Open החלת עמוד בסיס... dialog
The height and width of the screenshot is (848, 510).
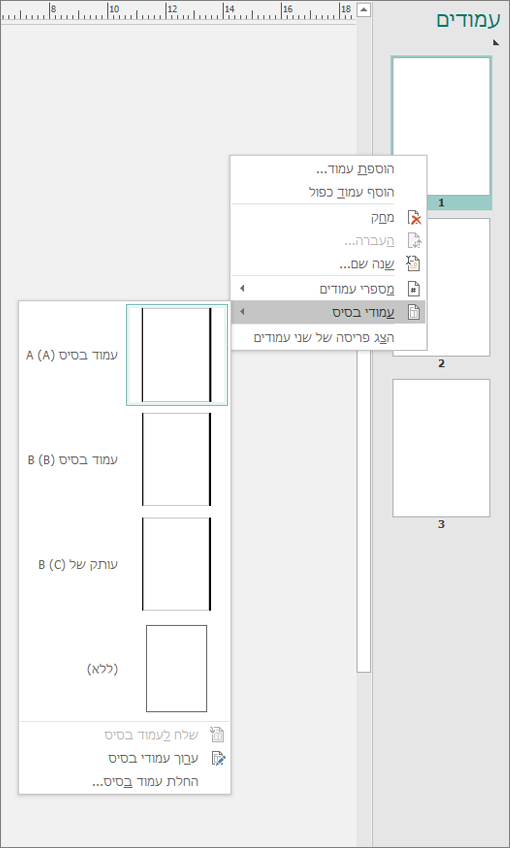(145, 781)
